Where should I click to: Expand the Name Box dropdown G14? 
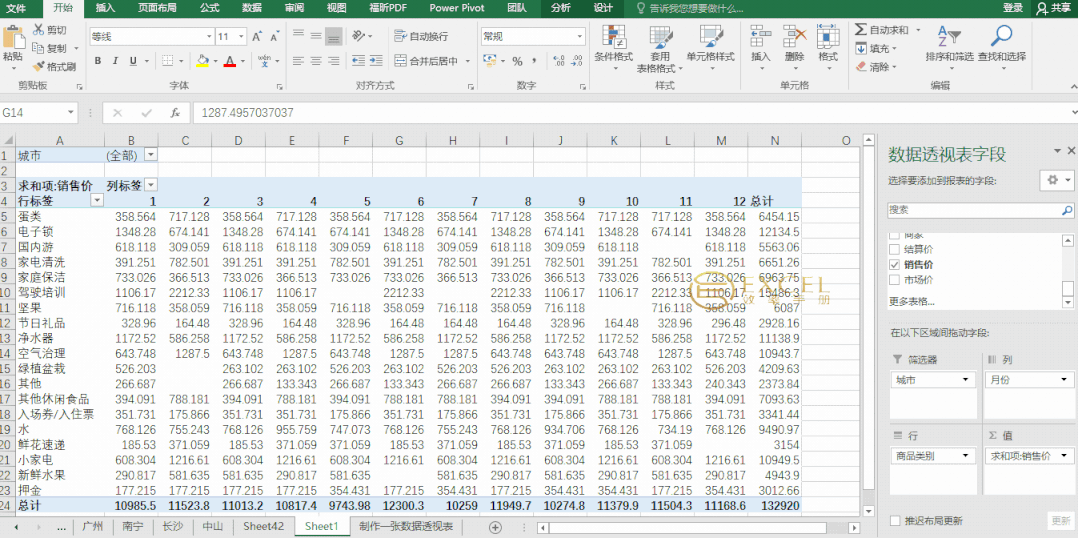coord(72,113)
